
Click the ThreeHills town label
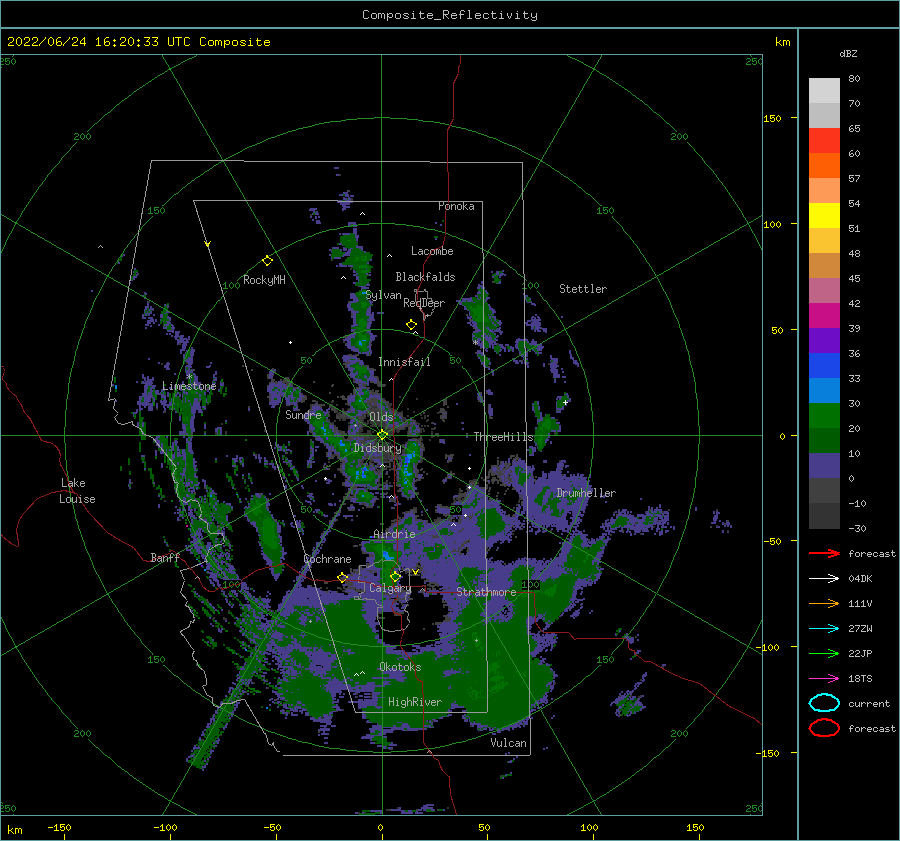[503, 437]
